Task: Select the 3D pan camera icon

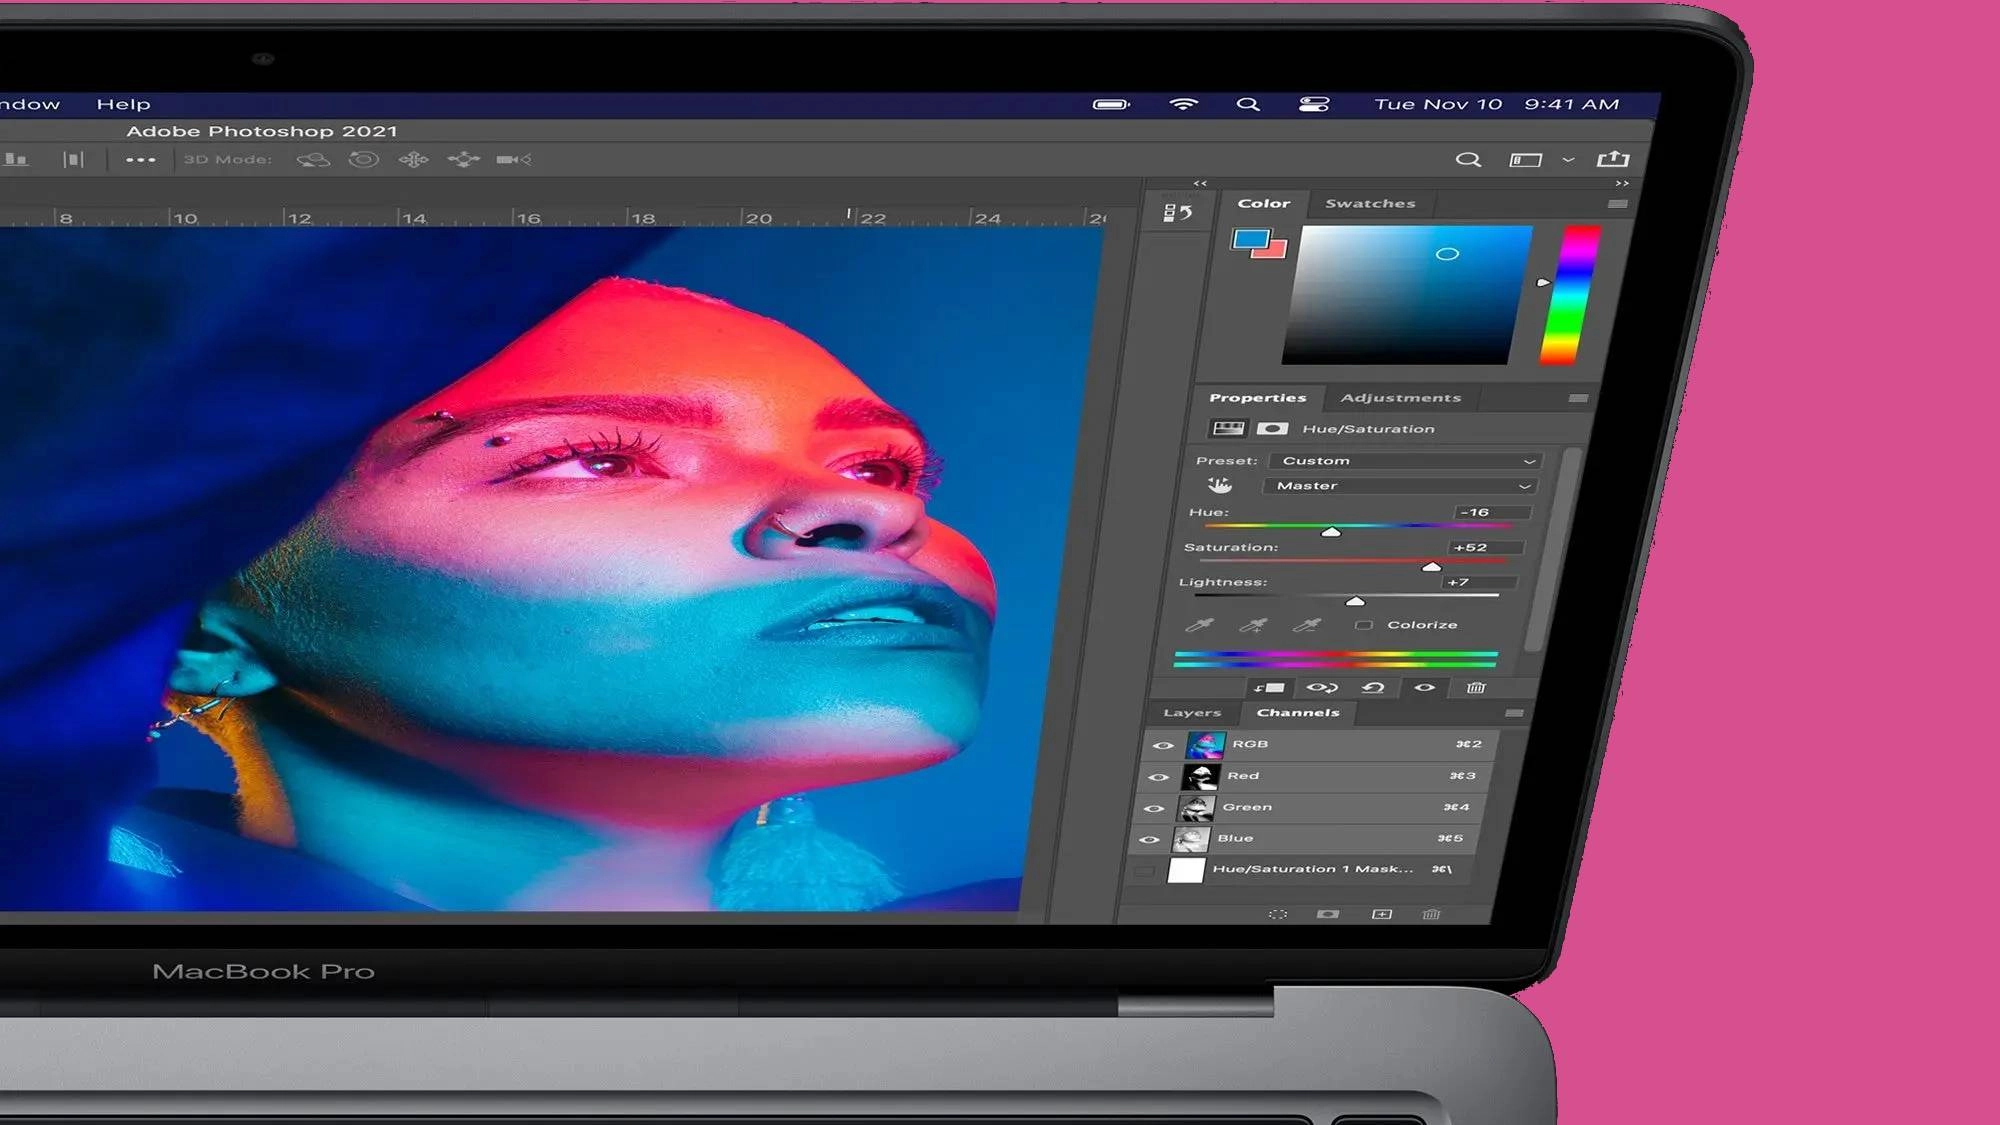Action: (413, 160)
